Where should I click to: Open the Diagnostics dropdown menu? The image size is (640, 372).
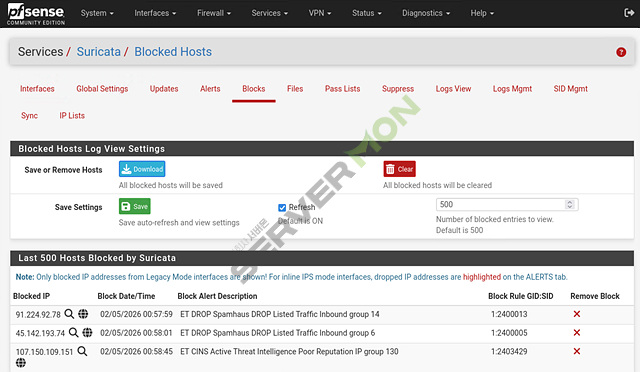pyautogui.click(x=426, y=13)
